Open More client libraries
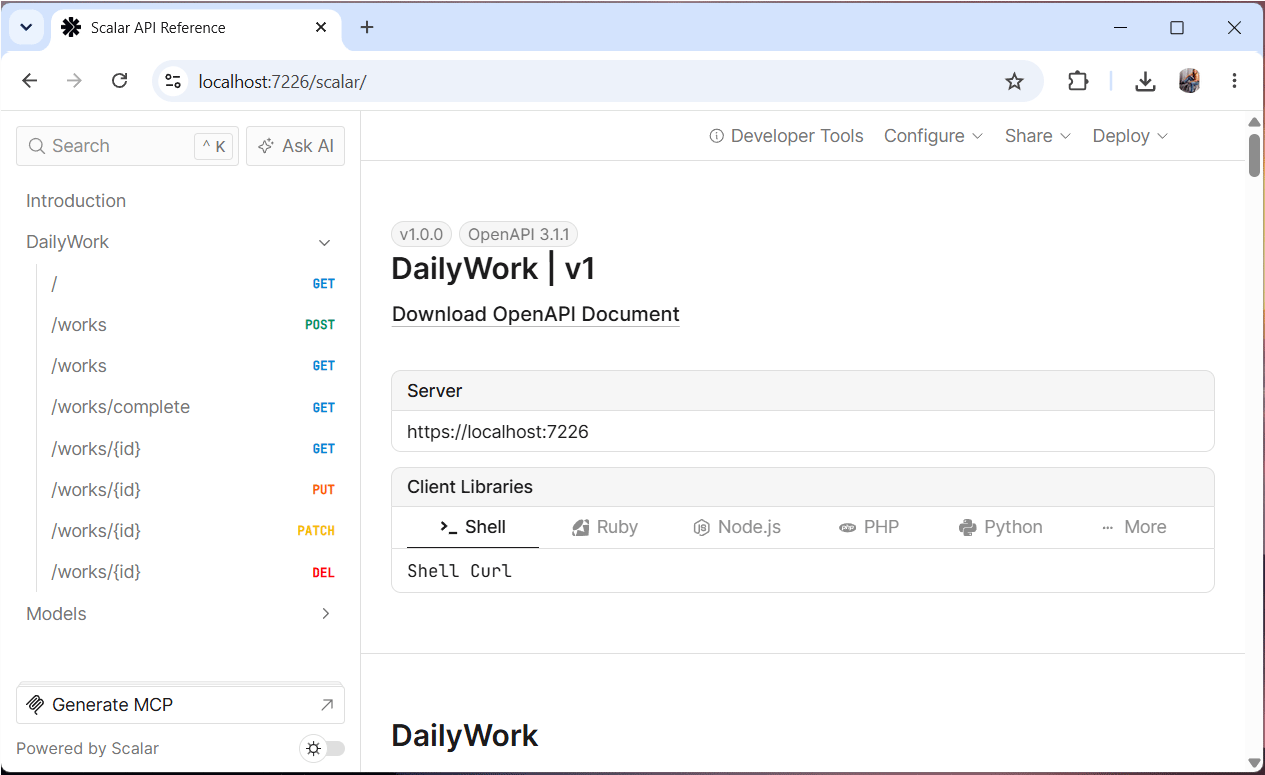This screenshot has height=775, width=1265. pyautogui.click(x=1133, y=527)
